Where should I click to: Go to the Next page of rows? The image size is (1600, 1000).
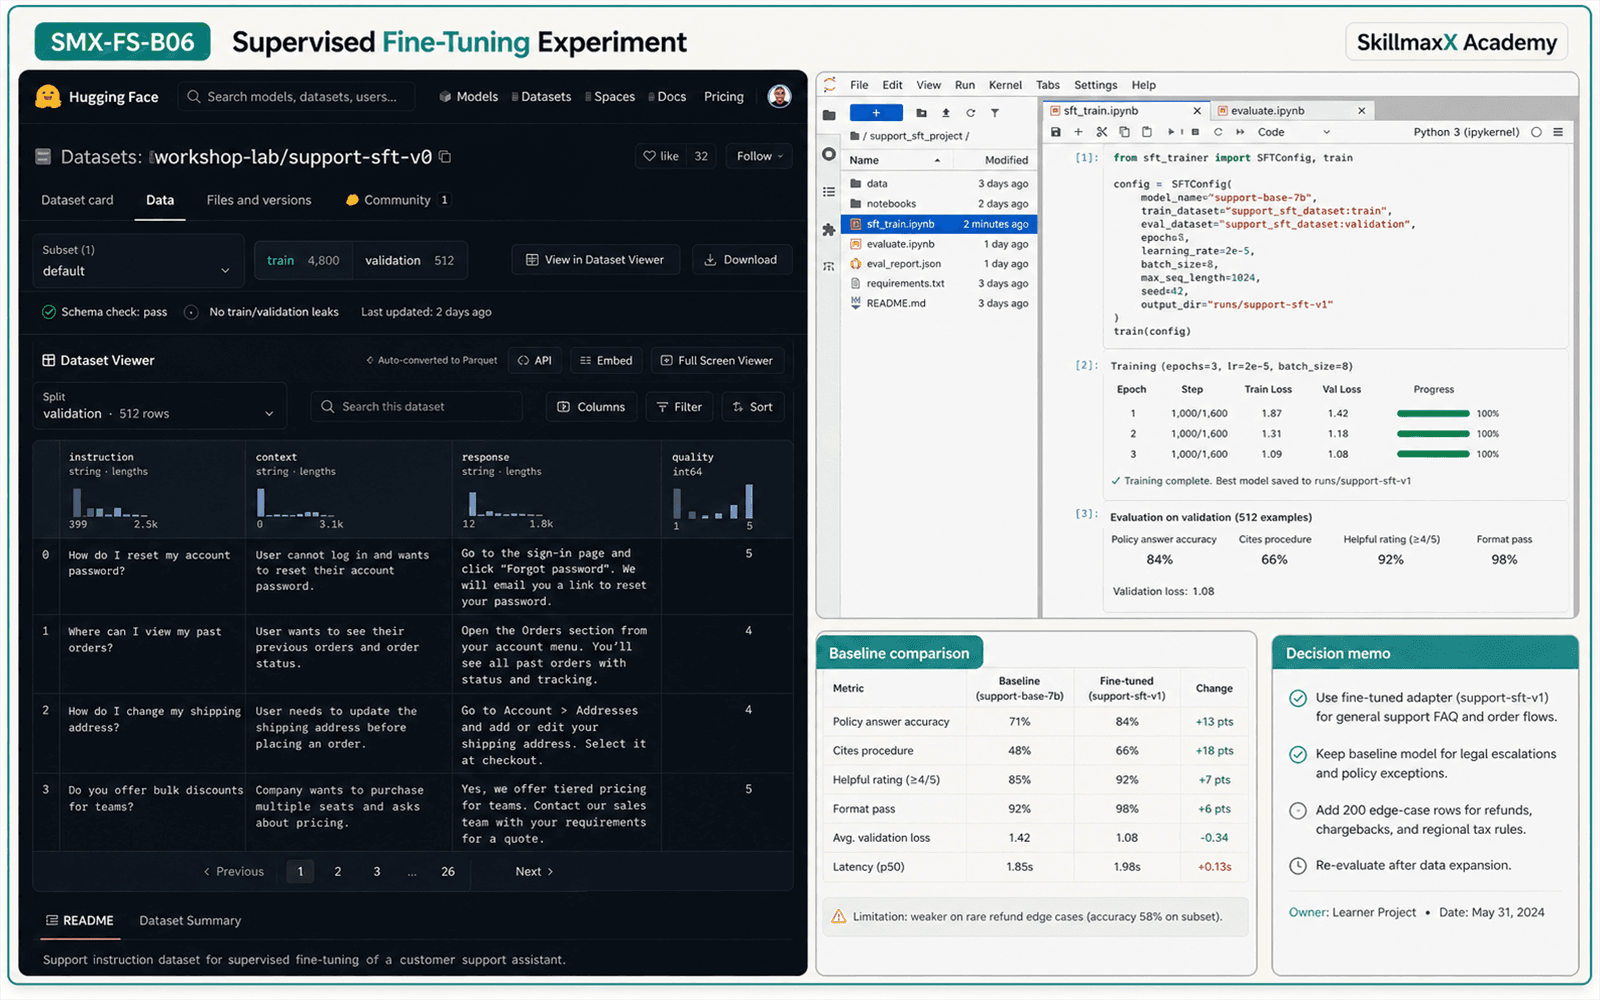pyautogui.click(x=534, y=871)
